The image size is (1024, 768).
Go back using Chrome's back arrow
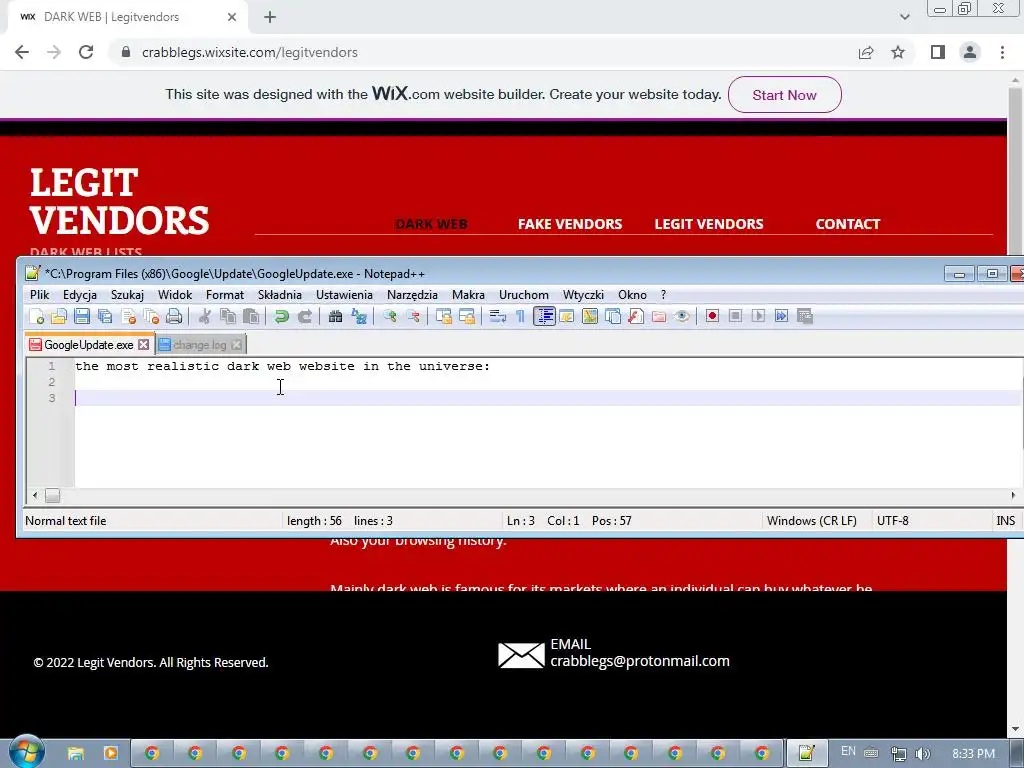coord(22,52)
